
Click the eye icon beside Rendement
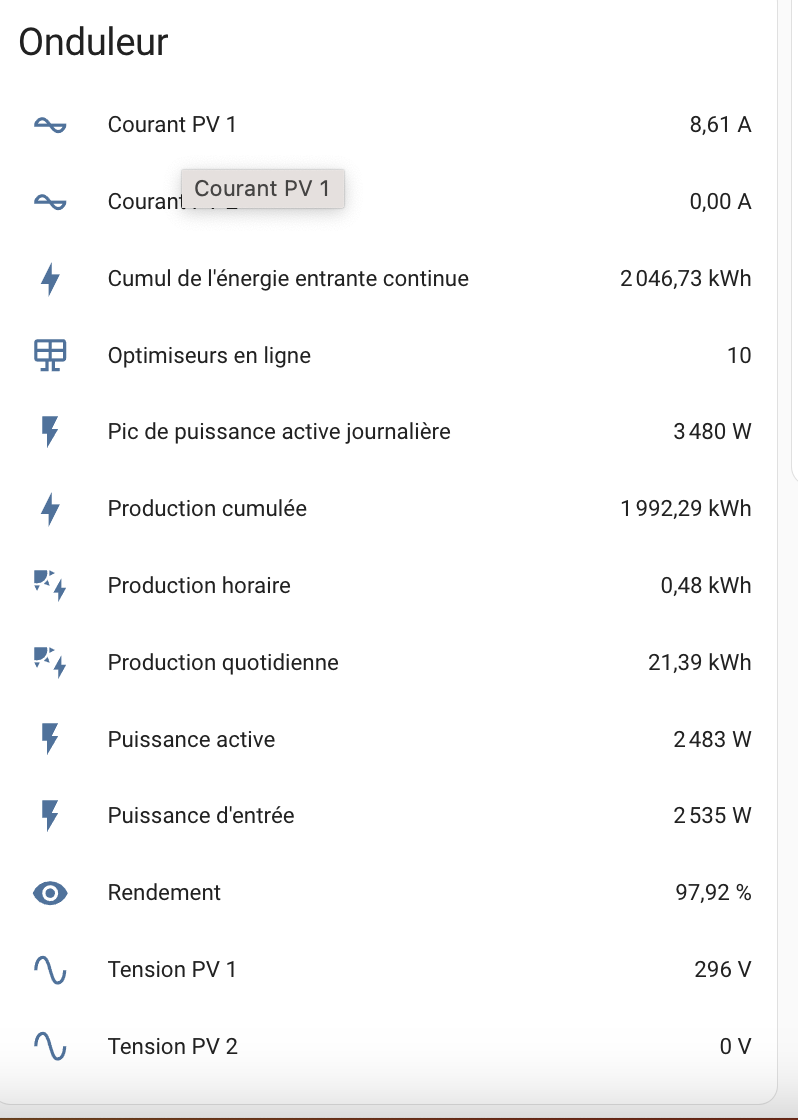tap(50, 893)
